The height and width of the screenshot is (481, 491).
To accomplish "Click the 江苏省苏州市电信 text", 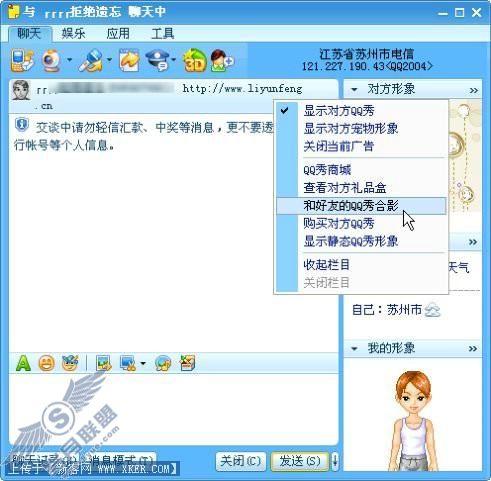I will [x=367, y=54].
